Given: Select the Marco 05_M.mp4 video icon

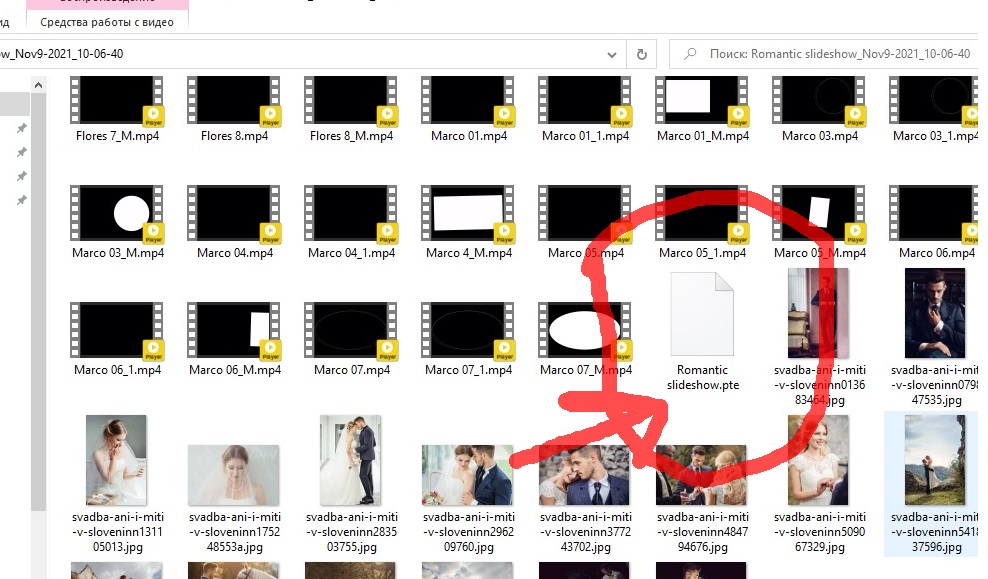Looking at the screenshot, I should tap(819, 213).
